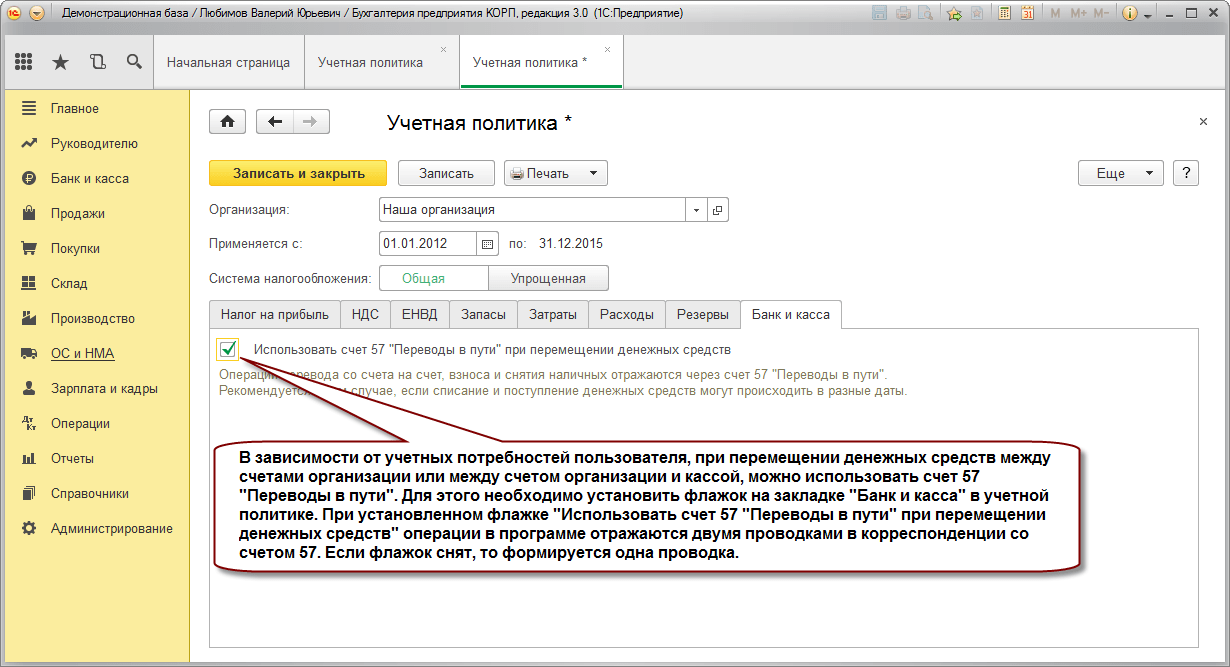Click the 'Записать' button

(x=446, y=173)
